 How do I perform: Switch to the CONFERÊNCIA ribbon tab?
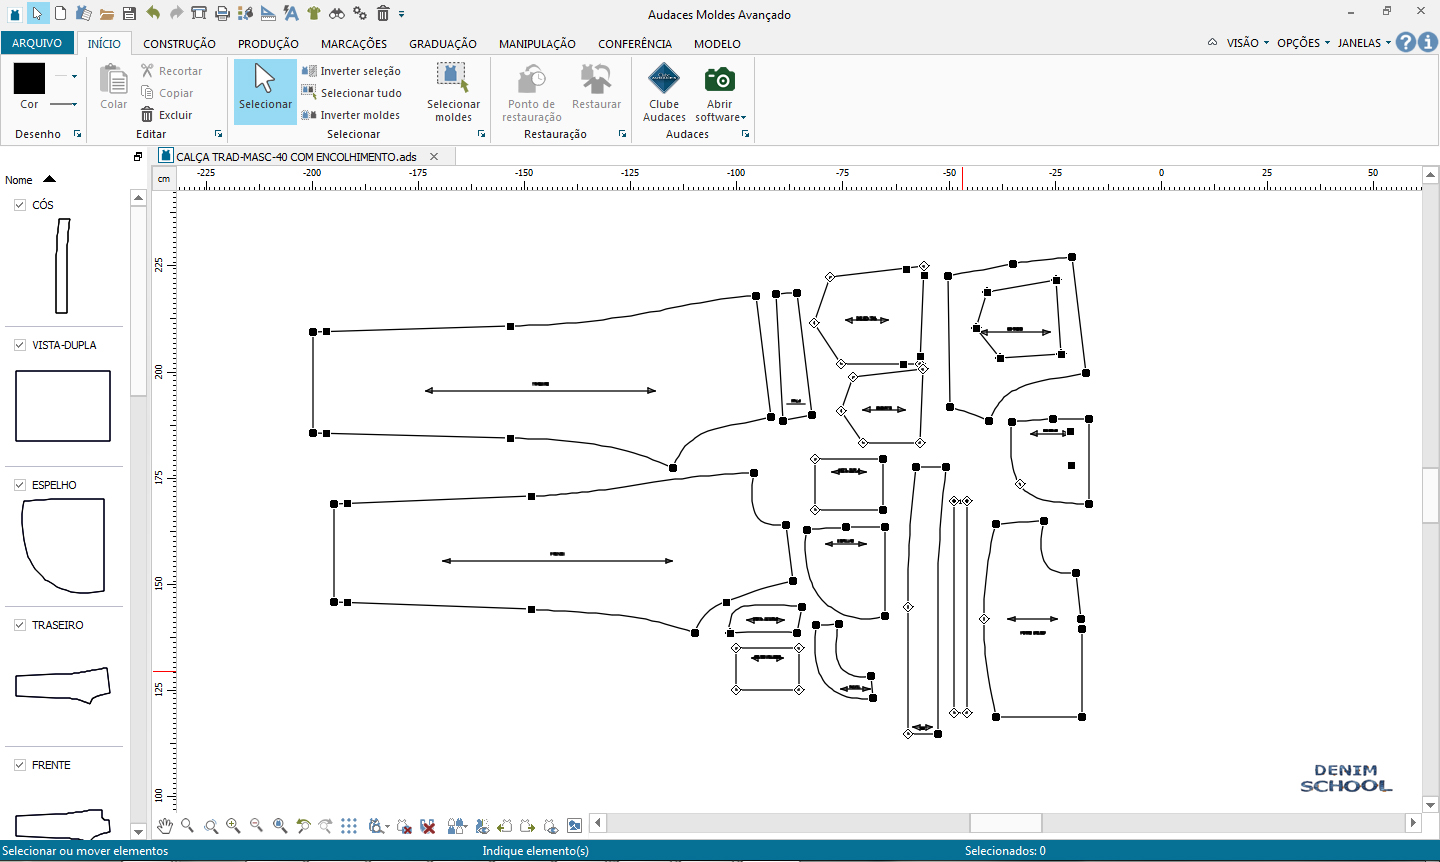(635, 44)
